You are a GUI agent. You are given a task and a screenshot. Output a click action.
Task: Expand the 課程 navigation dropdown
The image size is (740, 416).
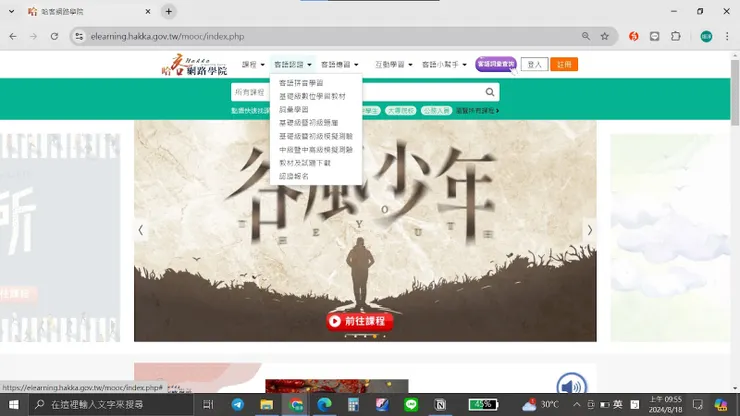pyautogui.click(x=253, y=65)
